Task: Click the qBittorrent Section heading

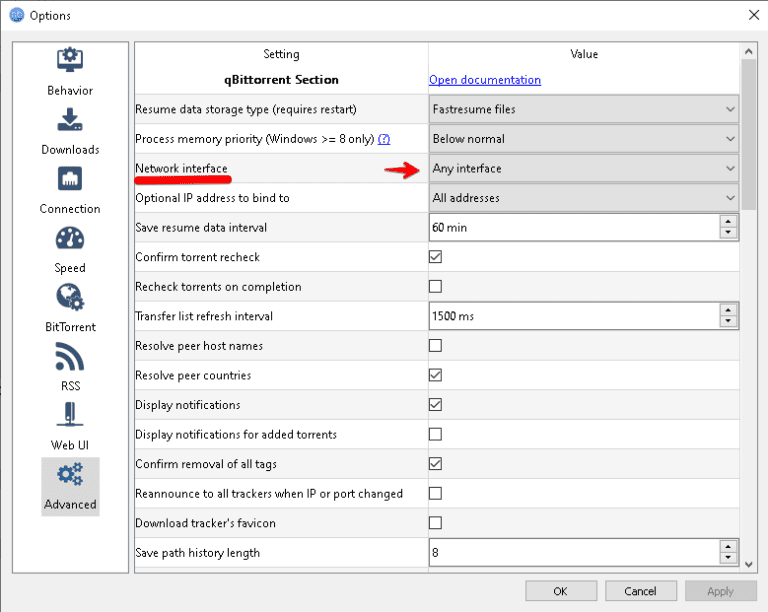Action: click(x=281, y=80)
